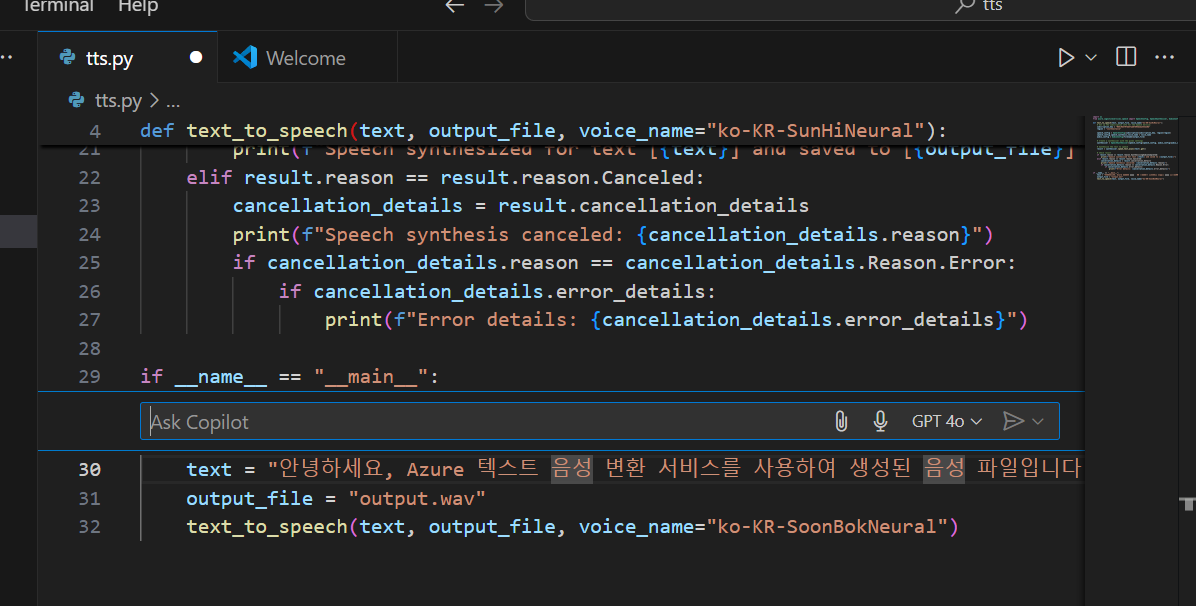
Task: Switch to the Welcome tab
Action: [x=305, y=57]
